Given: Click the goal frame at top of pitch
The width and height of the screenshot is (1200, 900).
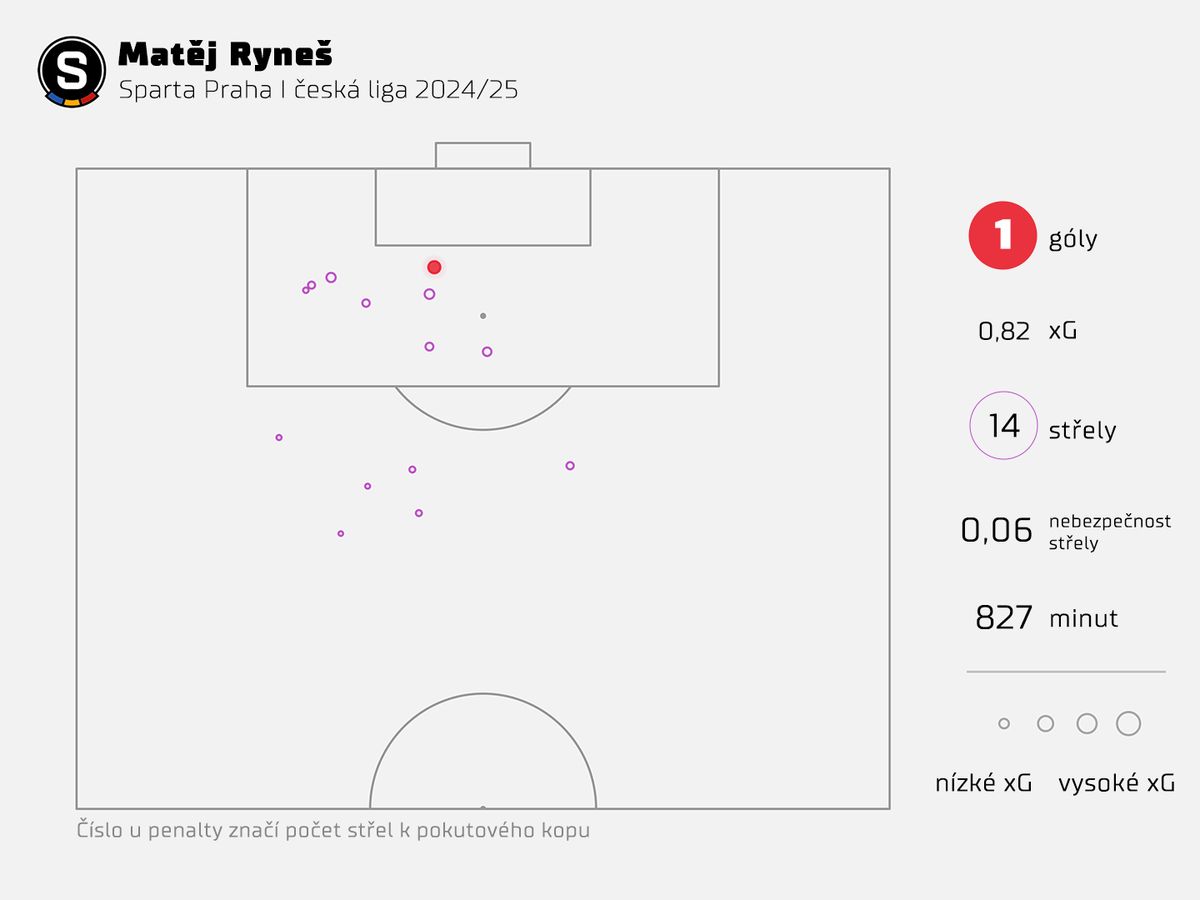Looking at the screenshot, I should coord(483,155).
